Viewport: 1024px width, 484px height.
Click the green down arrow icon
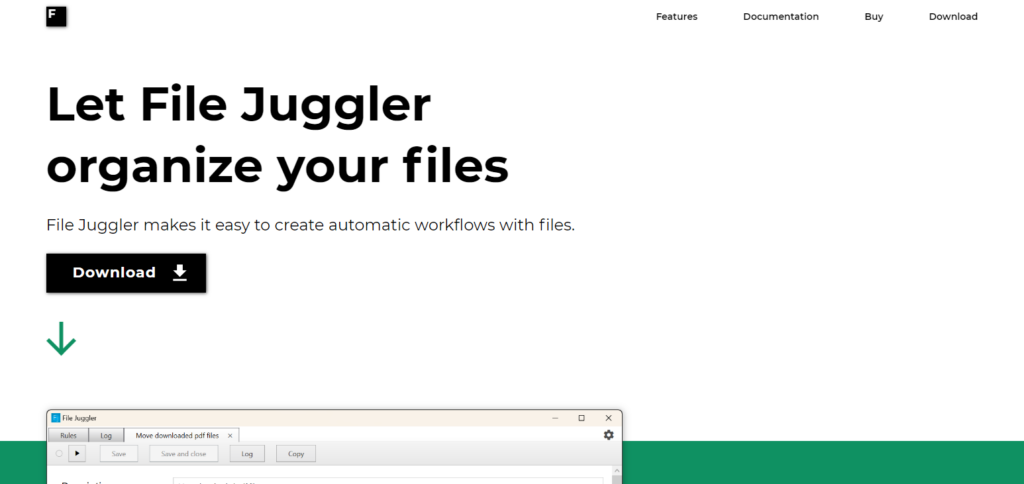pos(61,338)
